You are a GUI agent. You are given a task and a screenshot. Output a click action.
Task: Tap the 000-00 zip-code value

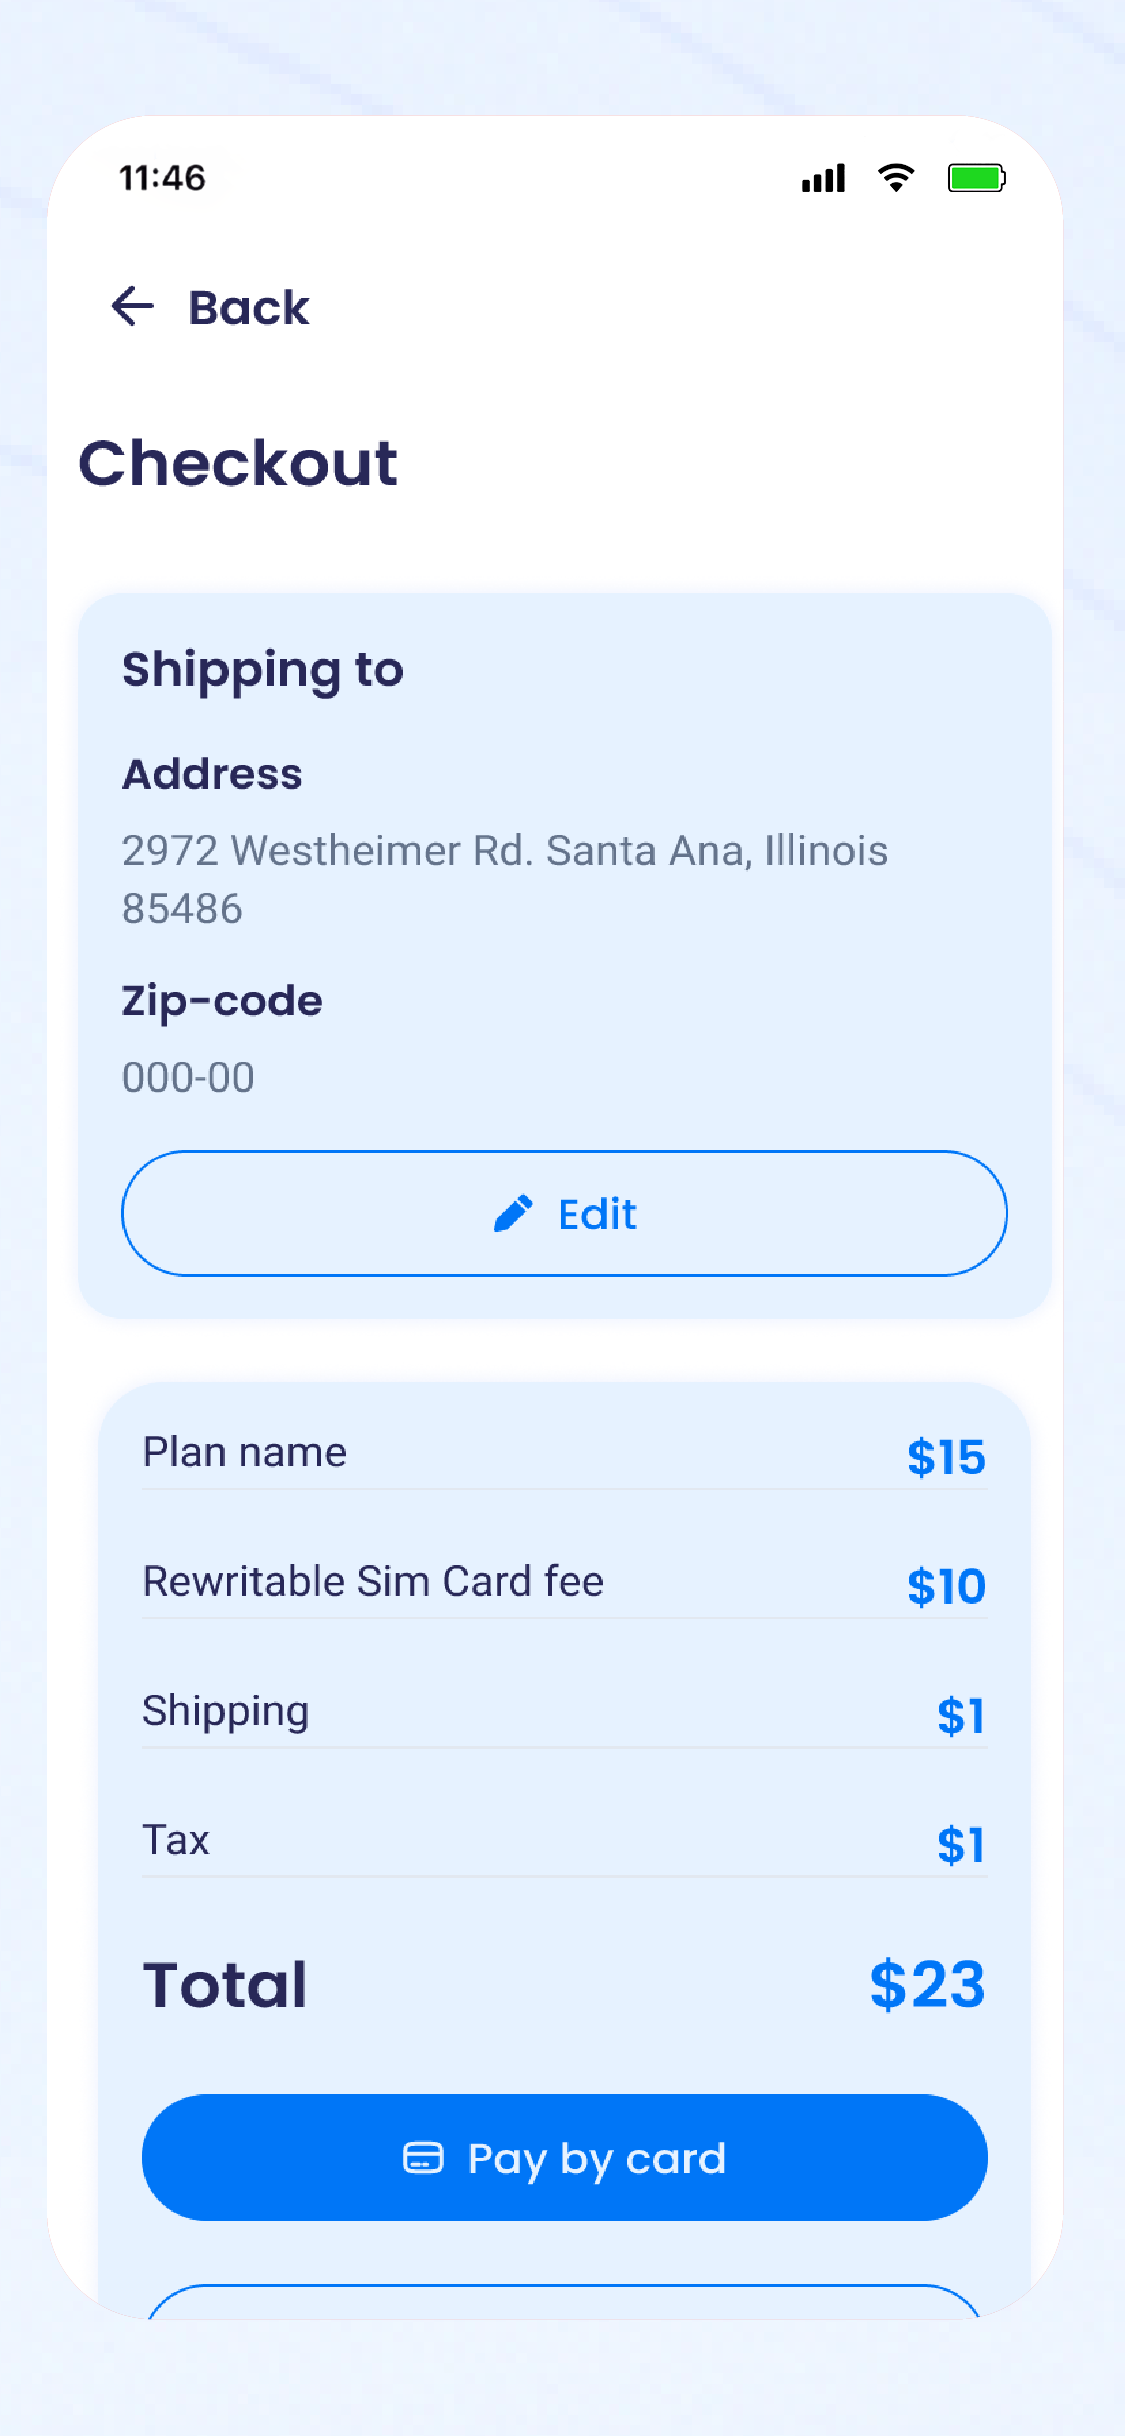point(188,1077)
